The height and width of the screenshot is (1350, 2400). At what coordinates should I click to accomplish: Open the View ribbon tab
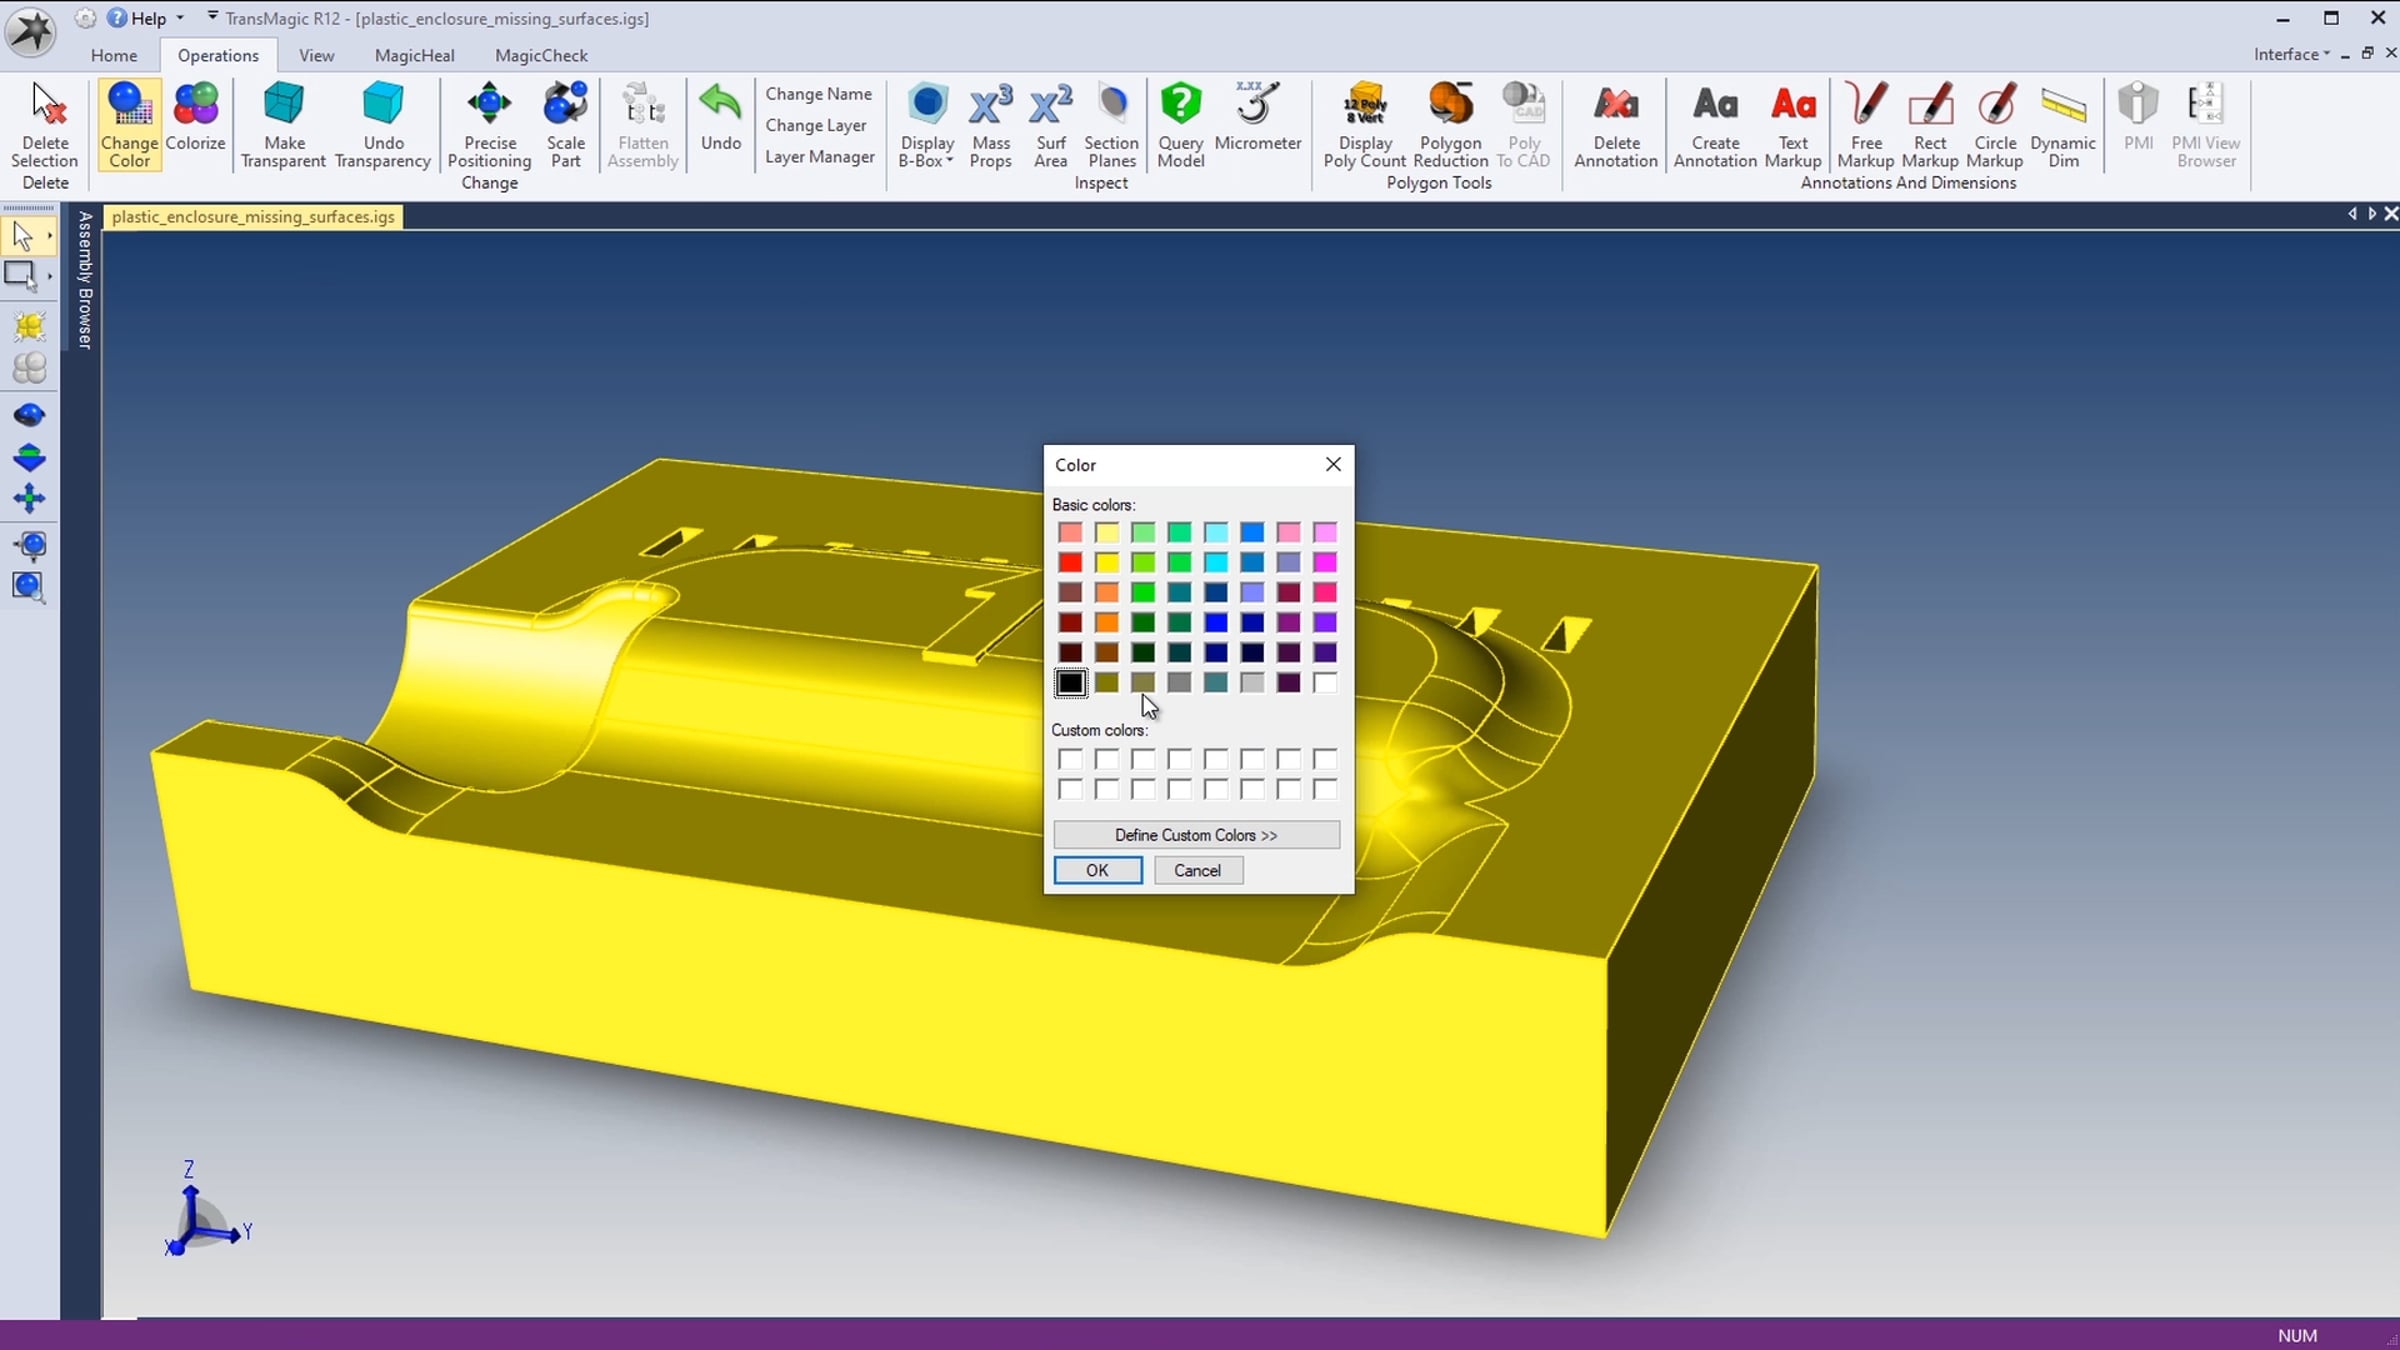pyautogui.click(x=316, y=55)
